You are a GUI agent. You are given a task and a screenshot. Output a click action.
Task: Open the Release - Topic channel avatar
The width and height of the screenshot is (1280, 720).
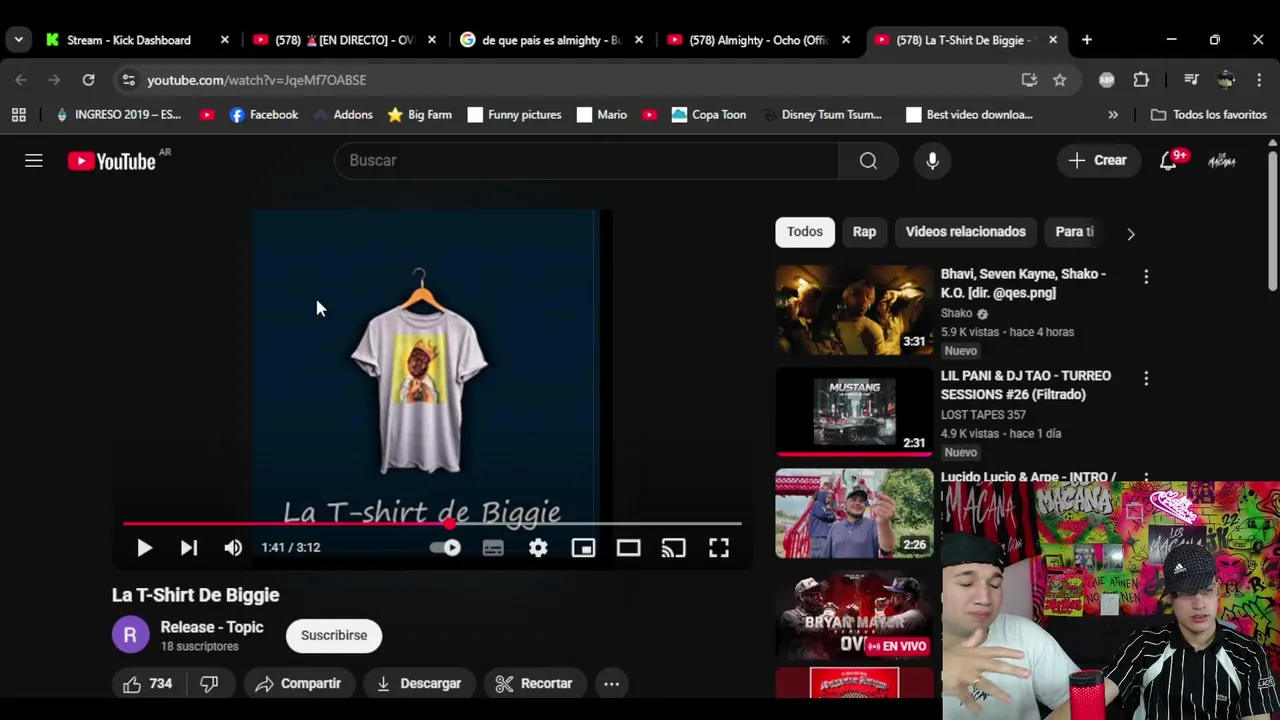coord(130,635)
